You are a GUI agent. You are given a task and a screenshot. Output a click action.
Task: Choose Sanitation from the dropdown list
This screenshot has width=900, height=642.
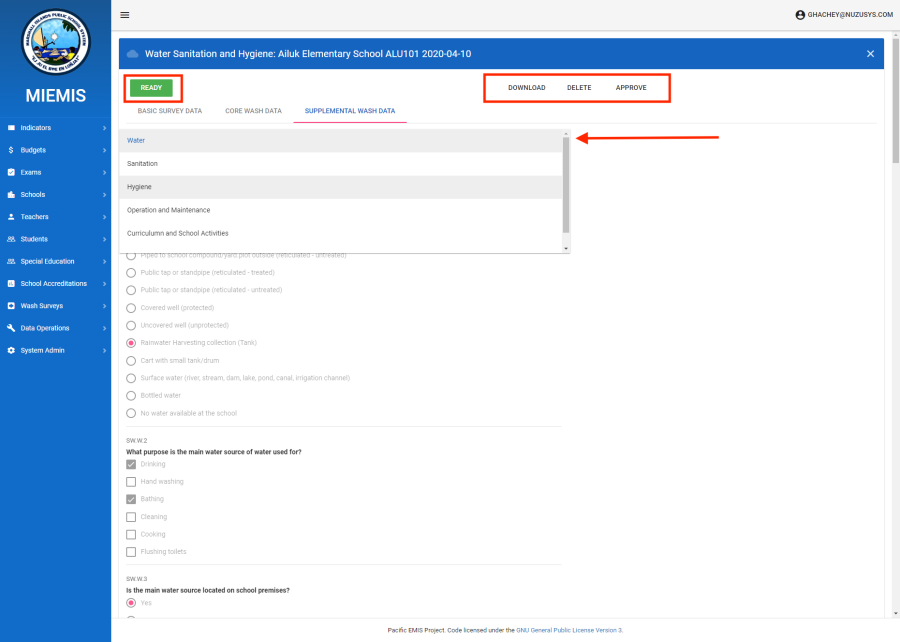[x=142, y=163]
